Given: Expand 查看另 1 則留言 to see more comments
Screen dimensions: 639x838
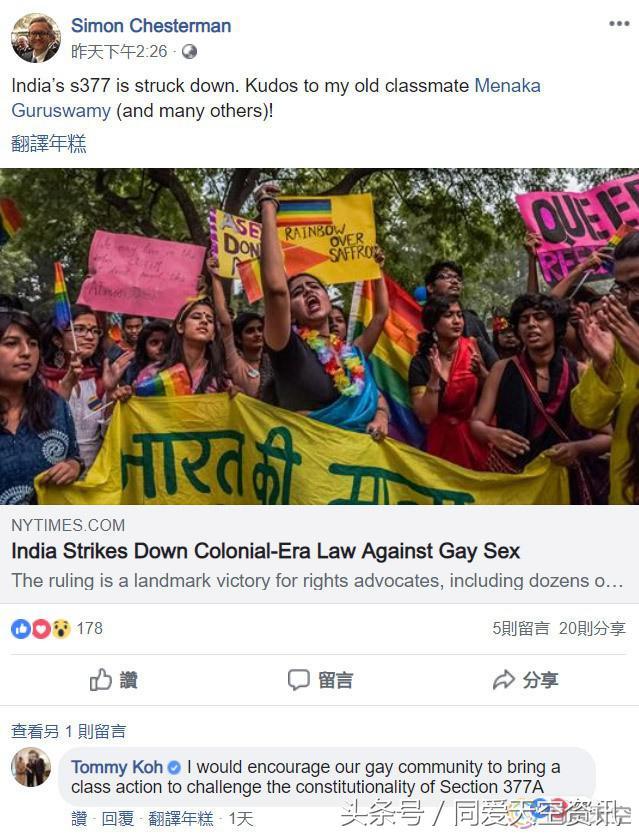Looking at the screenshot, I should click(68, 731).
